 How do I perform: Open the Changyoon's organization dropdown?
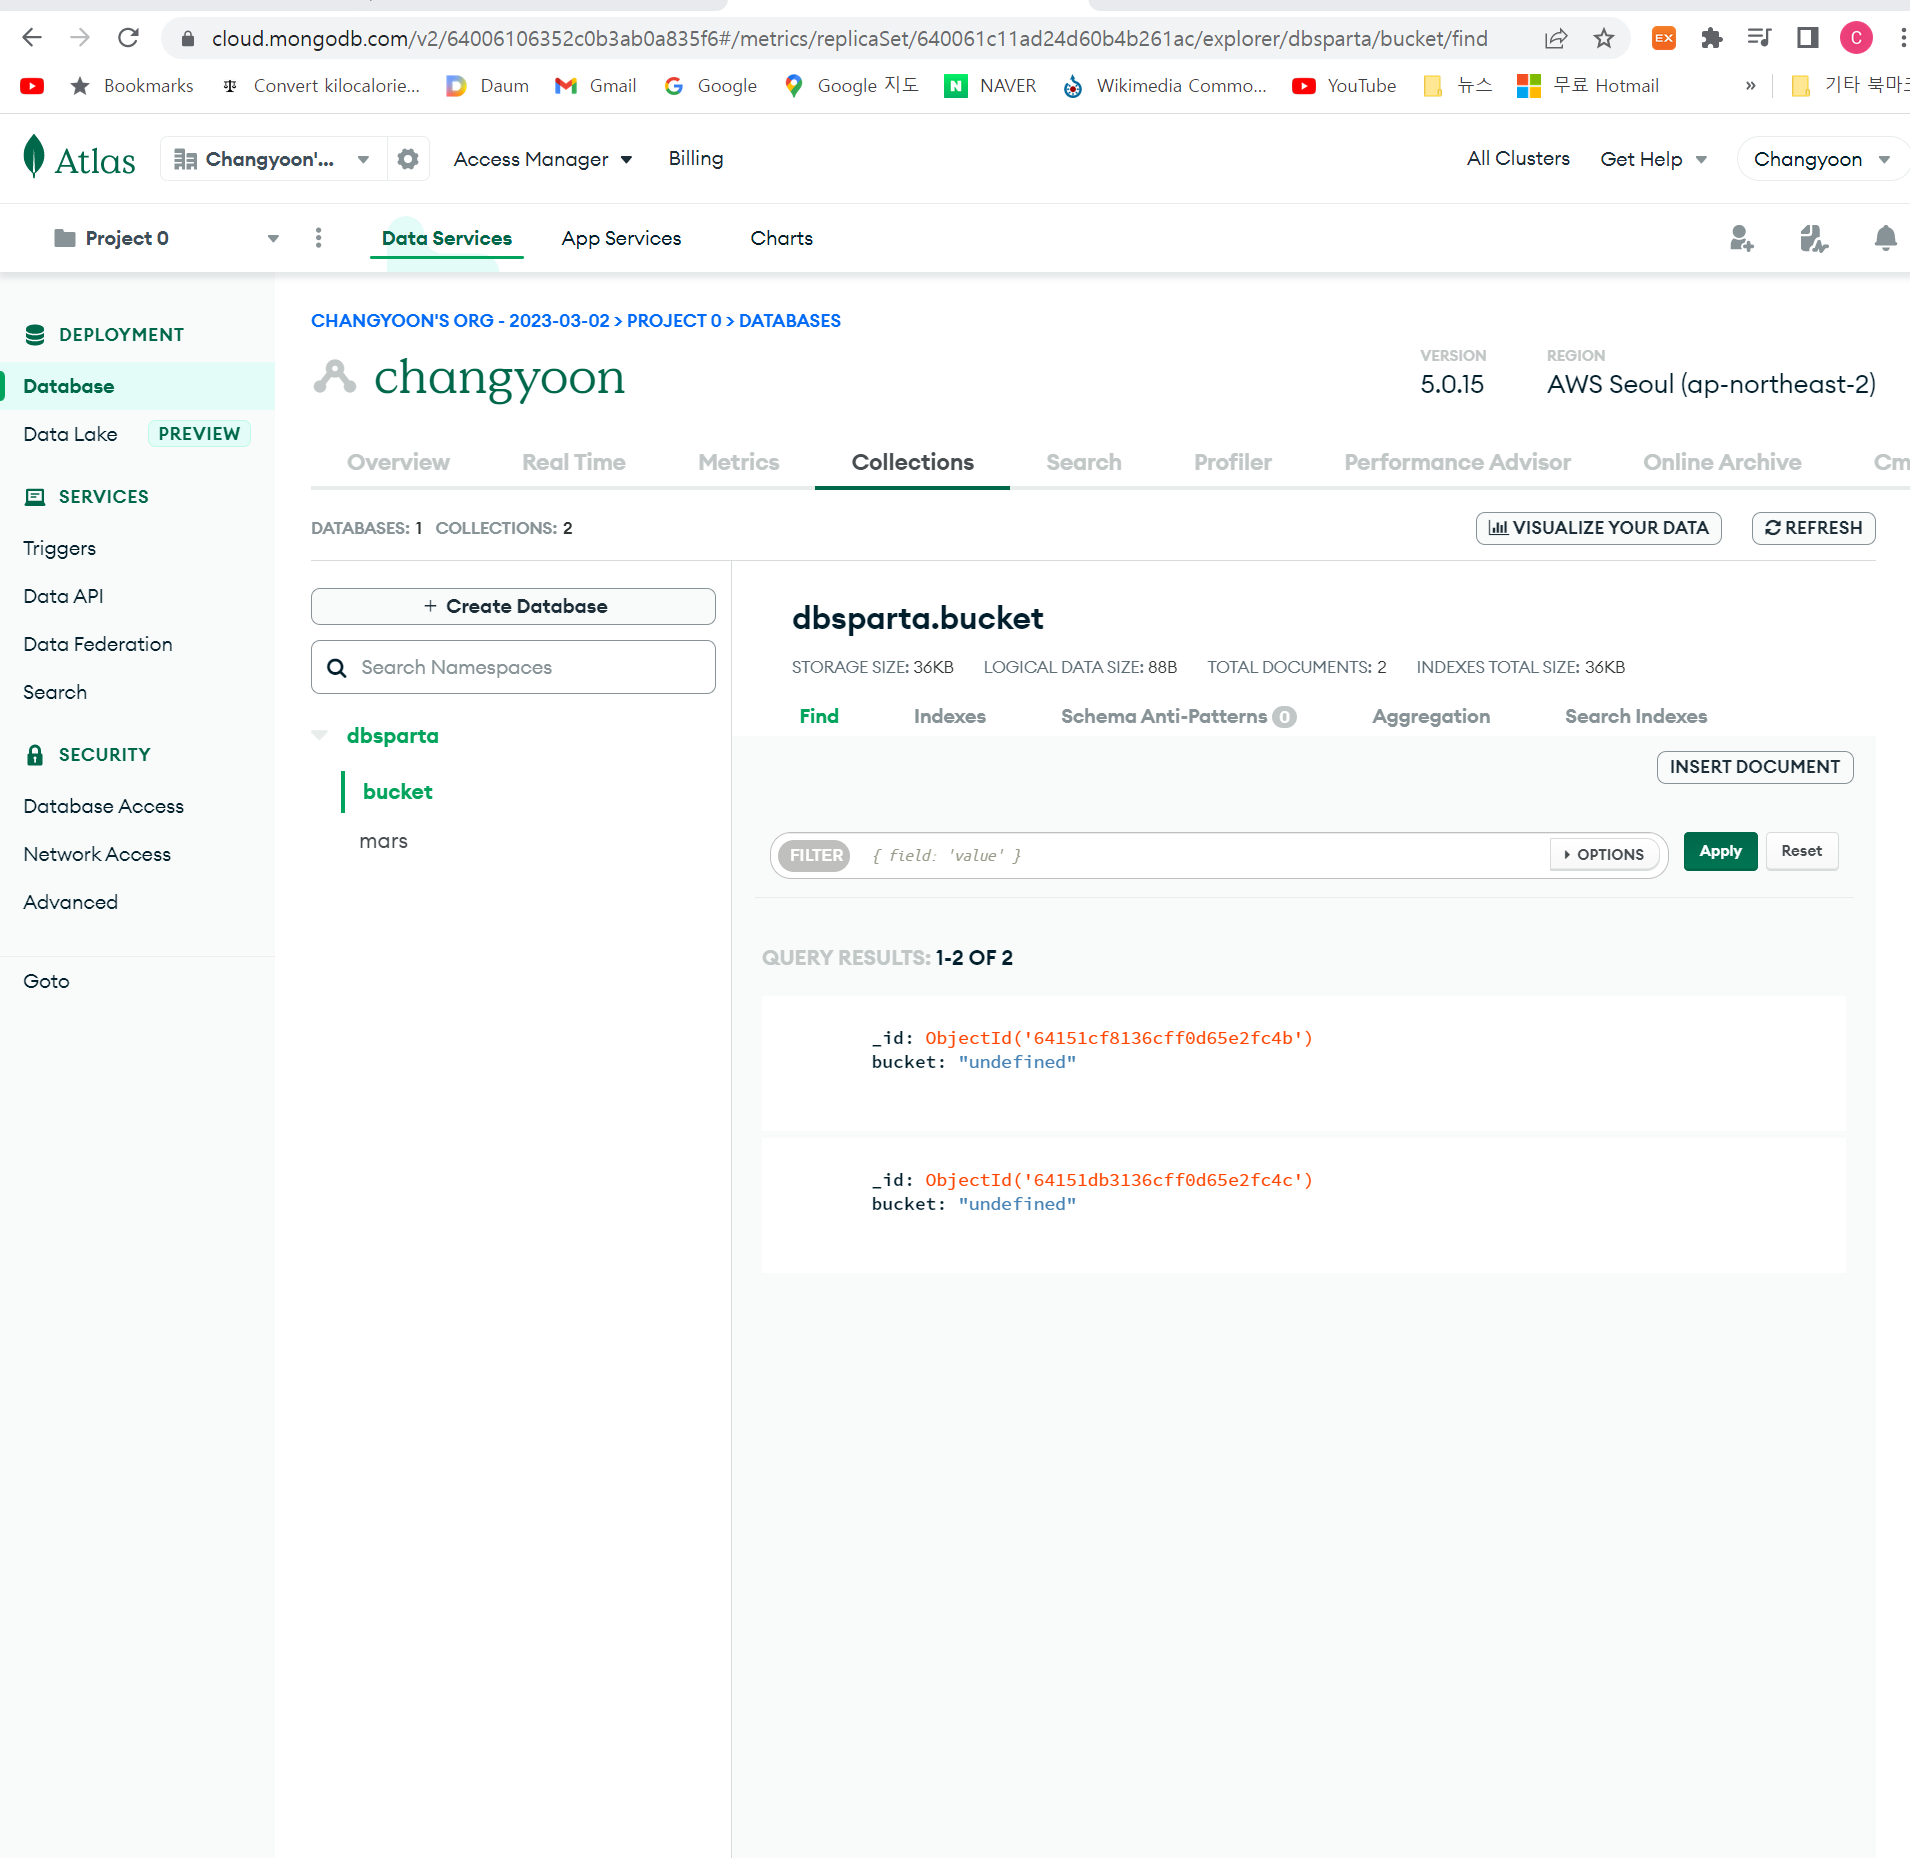[x=272, y=159]
